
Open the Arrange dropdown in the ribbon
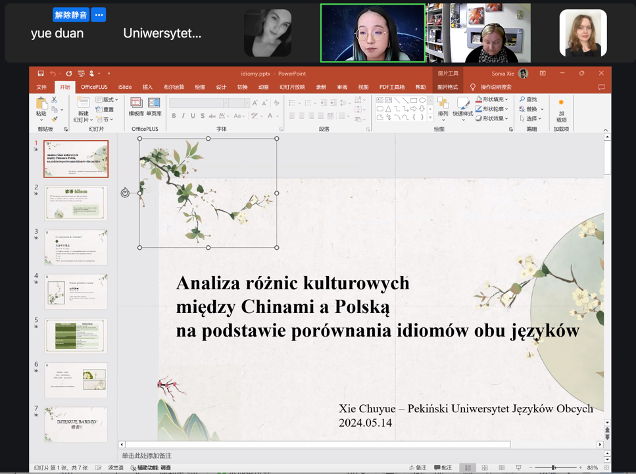pyautogui.click(x=443, y=105)
